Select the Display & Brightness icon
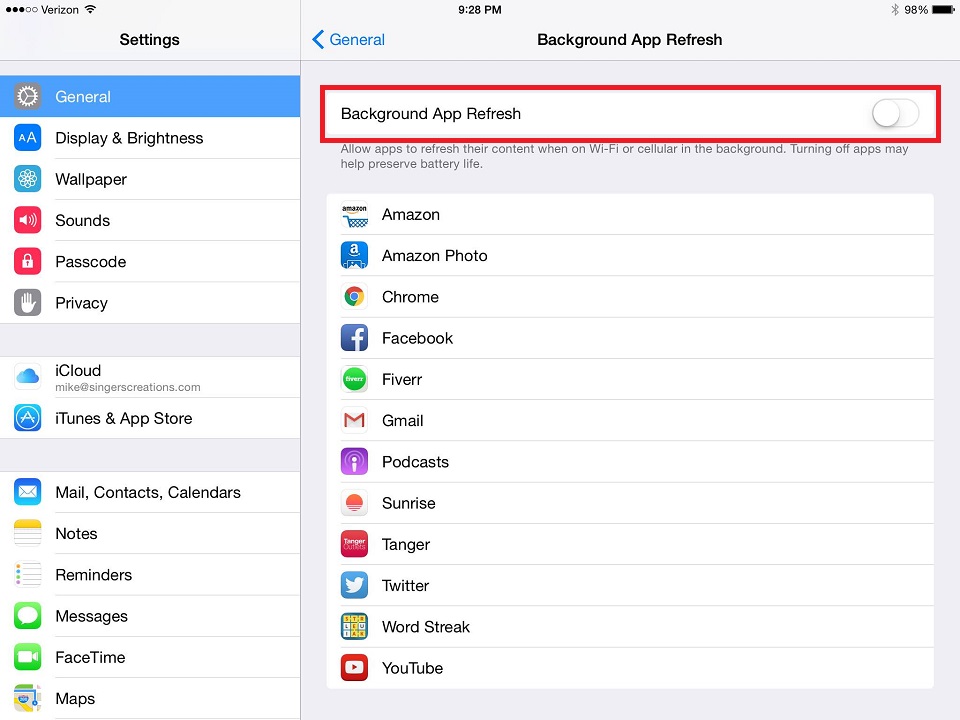 [28, 138]
